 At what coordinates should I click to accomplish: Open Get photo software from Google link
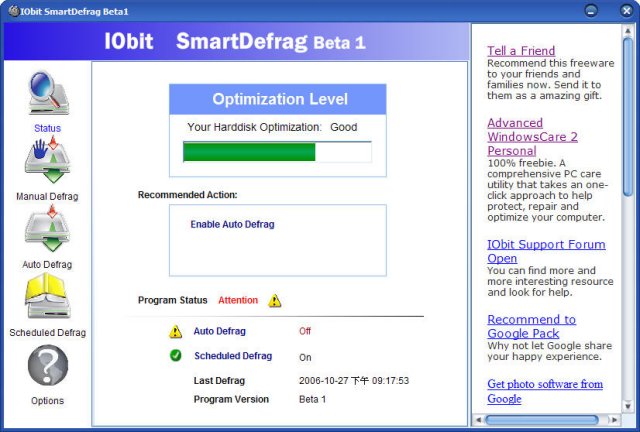pos(544,391)
